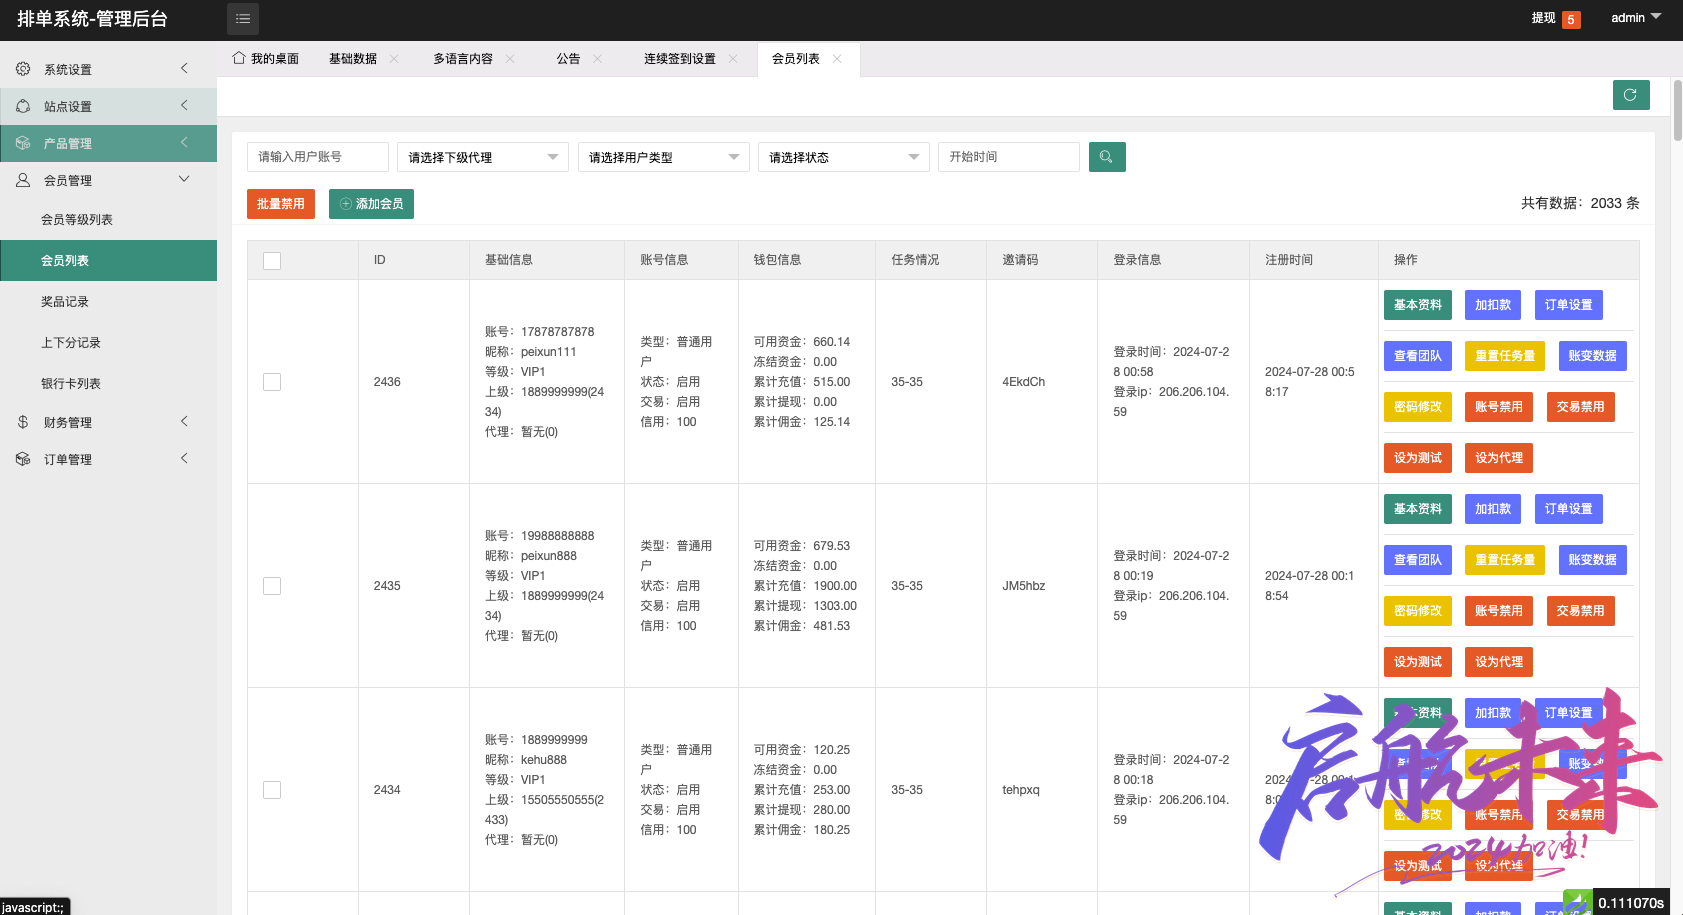Check the row for member 2435
The height and width of the screenshot is (915, 1683).
click(x=272, y=586)
